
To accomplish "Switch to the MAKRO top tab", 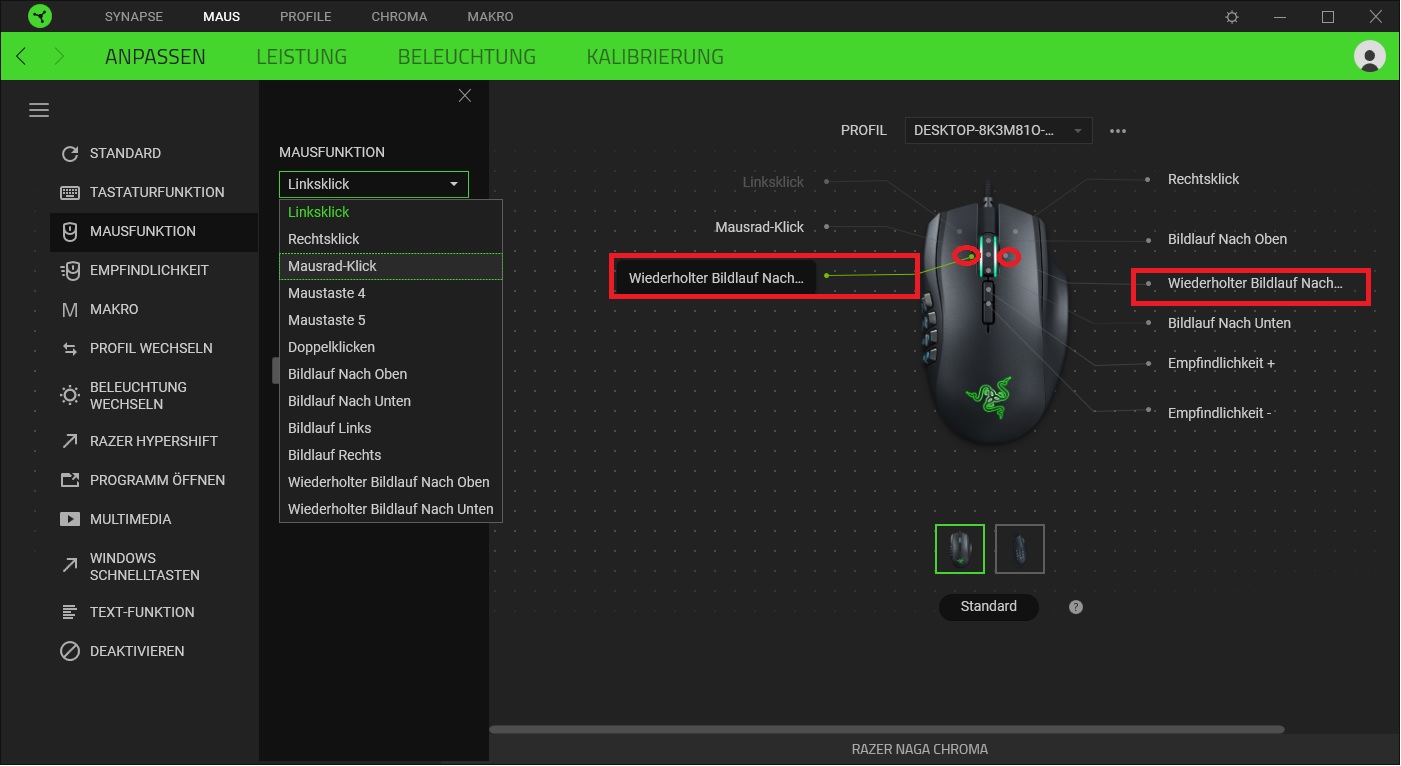I will (x=490, y=17).
